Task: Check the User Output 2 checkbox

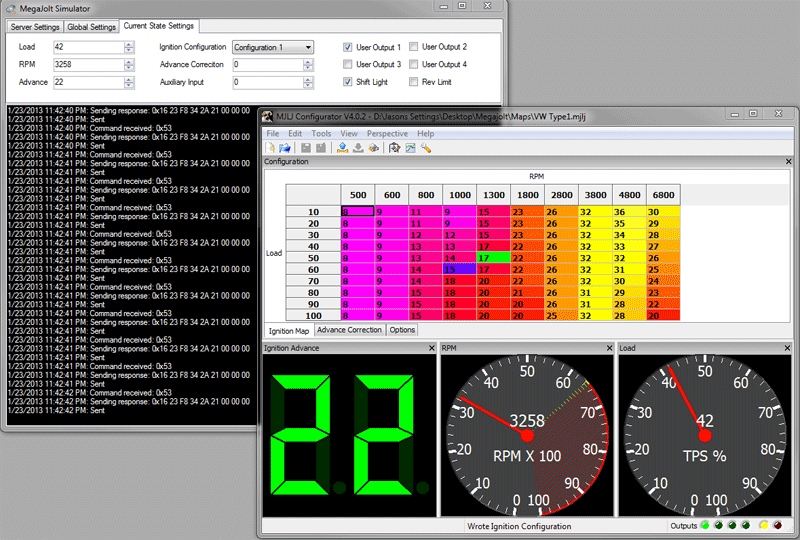Action: tap(414, 46)
